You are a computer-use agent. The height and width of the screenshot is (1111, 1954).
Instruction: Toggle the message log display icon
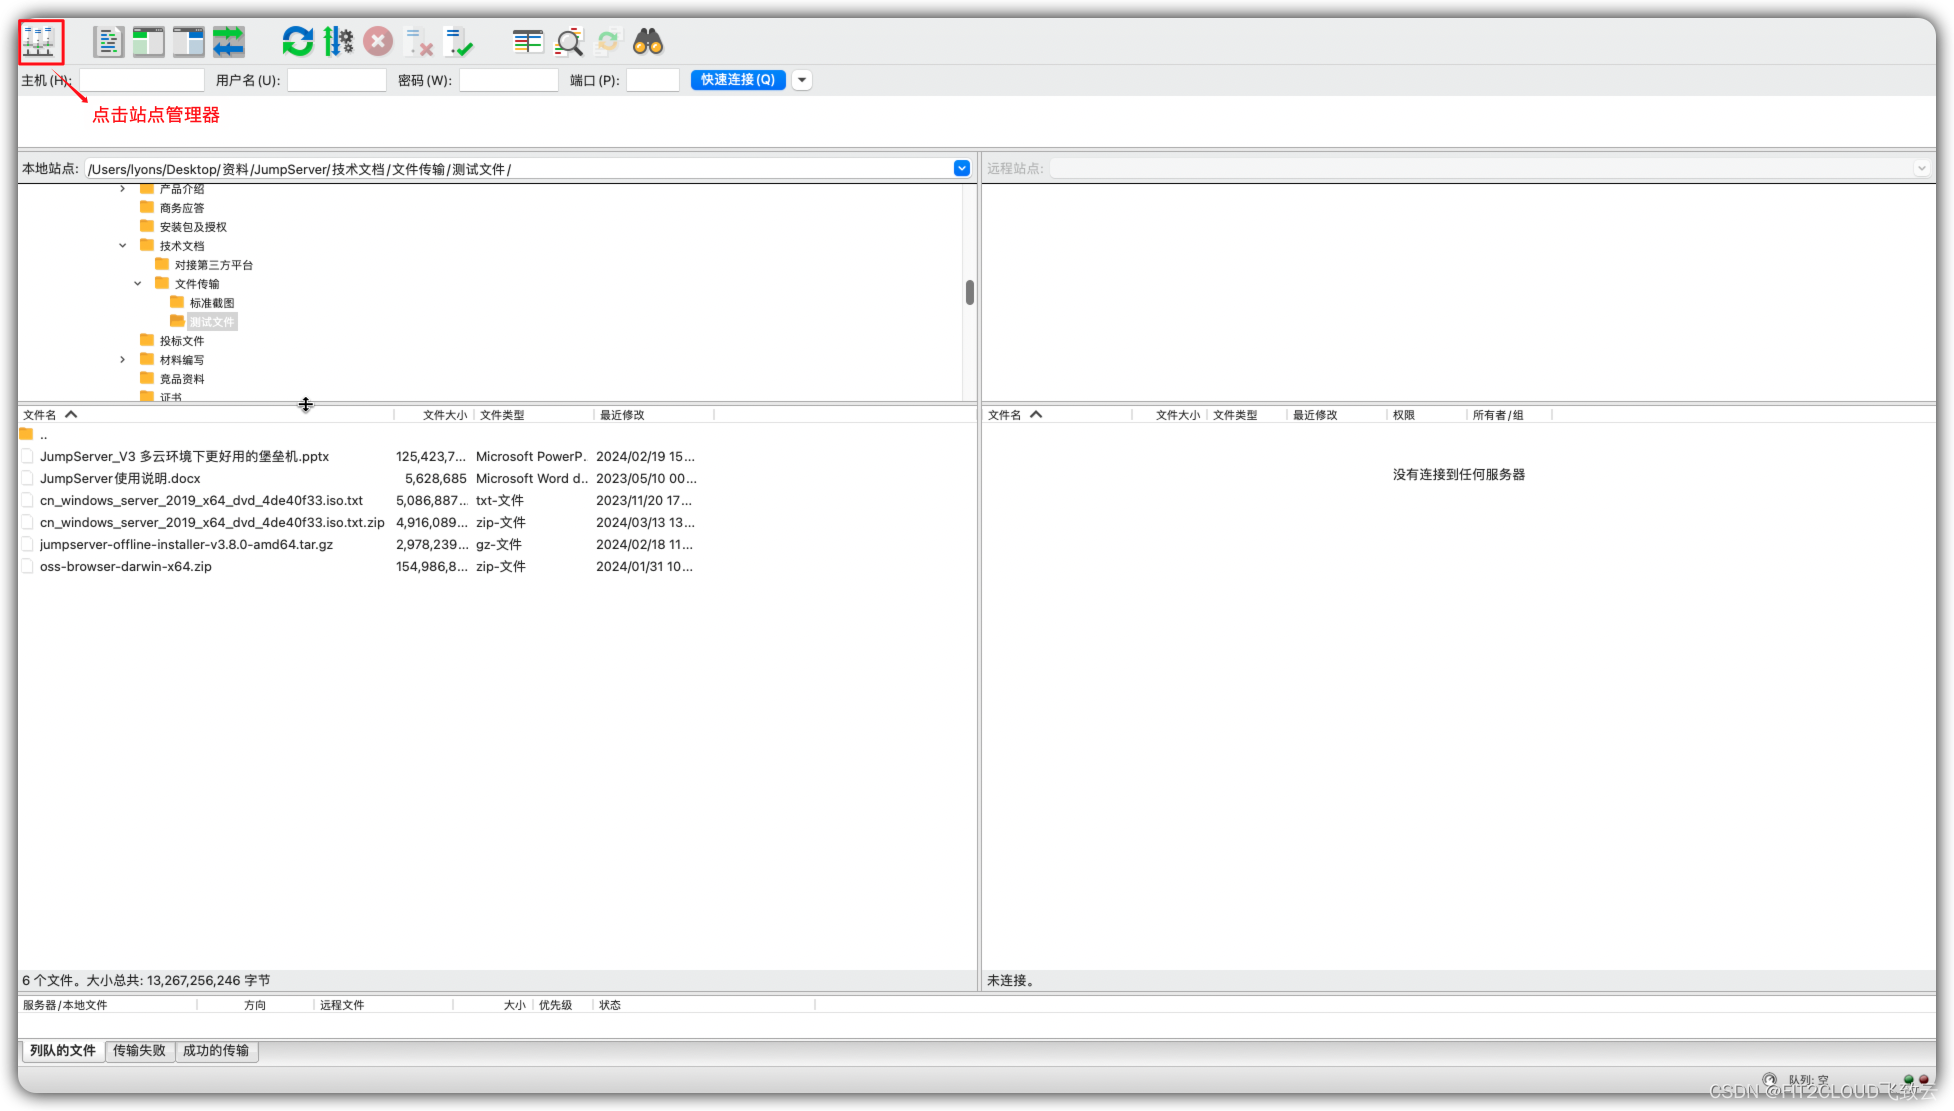pyautogui.click(x=108, y=42)
